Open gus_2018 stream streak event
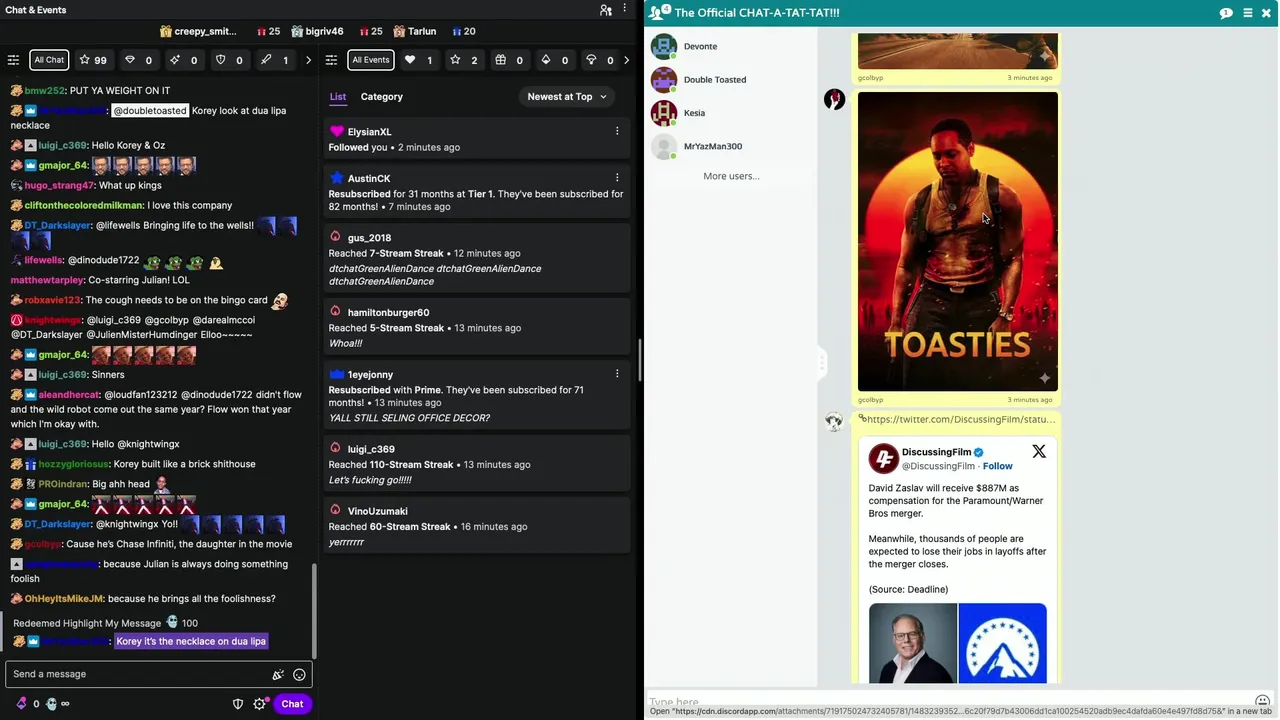Viewport: 1280px width, 720px height. click(x=477, y=259)
